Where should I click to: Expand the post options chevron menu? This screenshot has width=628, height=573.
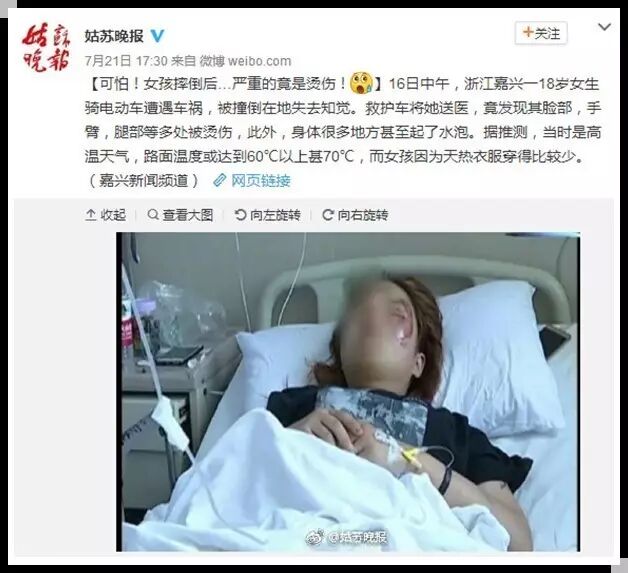click(x=604, y=27)
